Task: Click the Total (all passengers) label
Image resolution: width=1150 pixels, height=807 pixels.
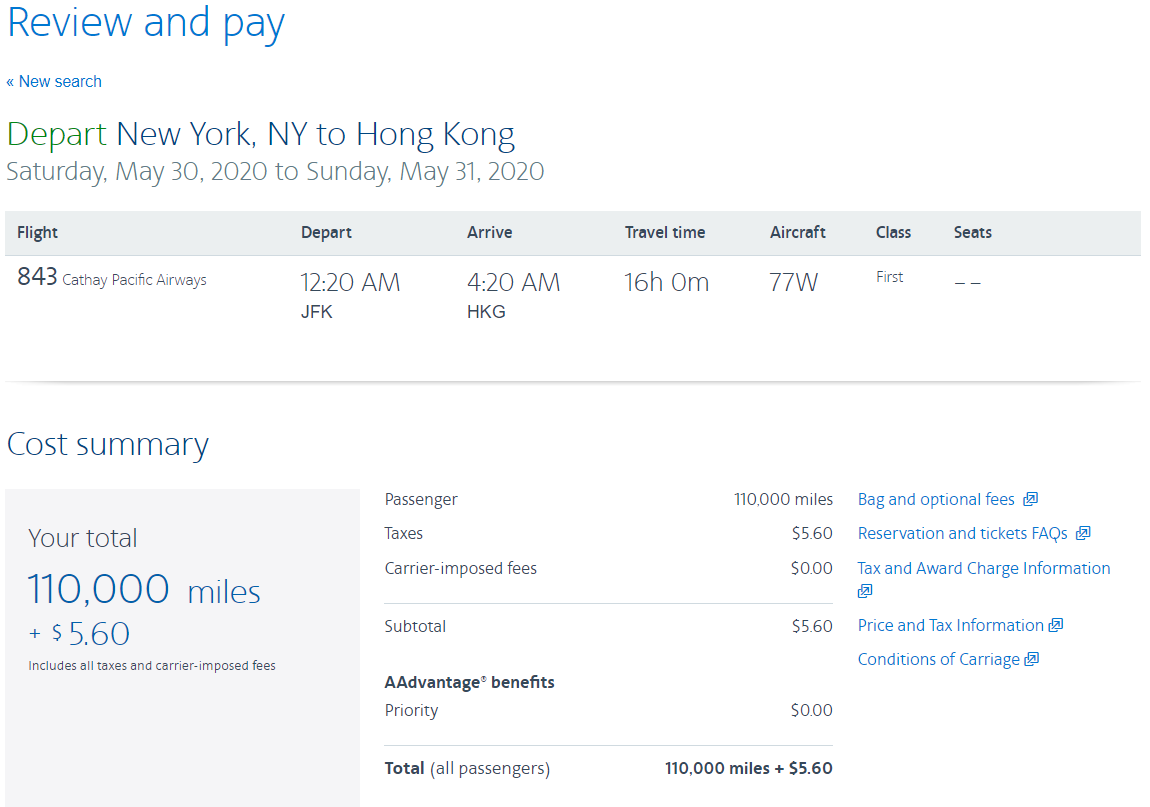Action: (x=467, y=768)
